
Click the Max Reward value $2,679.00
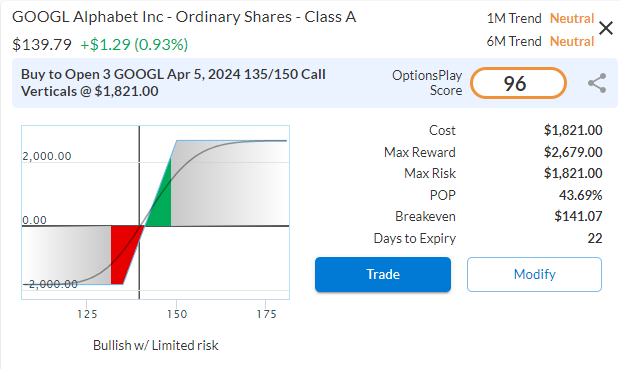pyautogui.click(x=573, y=152)
